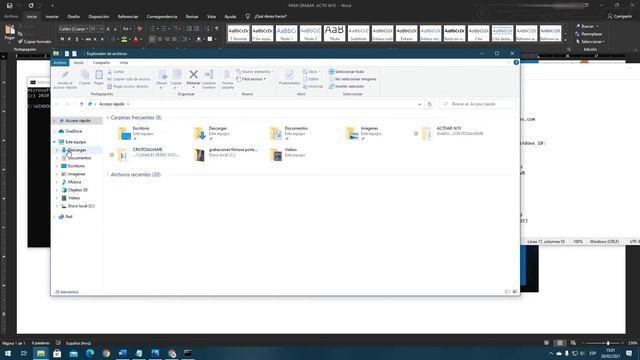Open Microsoft Store from taskbar
This screenshot has width=640, height=360.
tap(57, 353)
